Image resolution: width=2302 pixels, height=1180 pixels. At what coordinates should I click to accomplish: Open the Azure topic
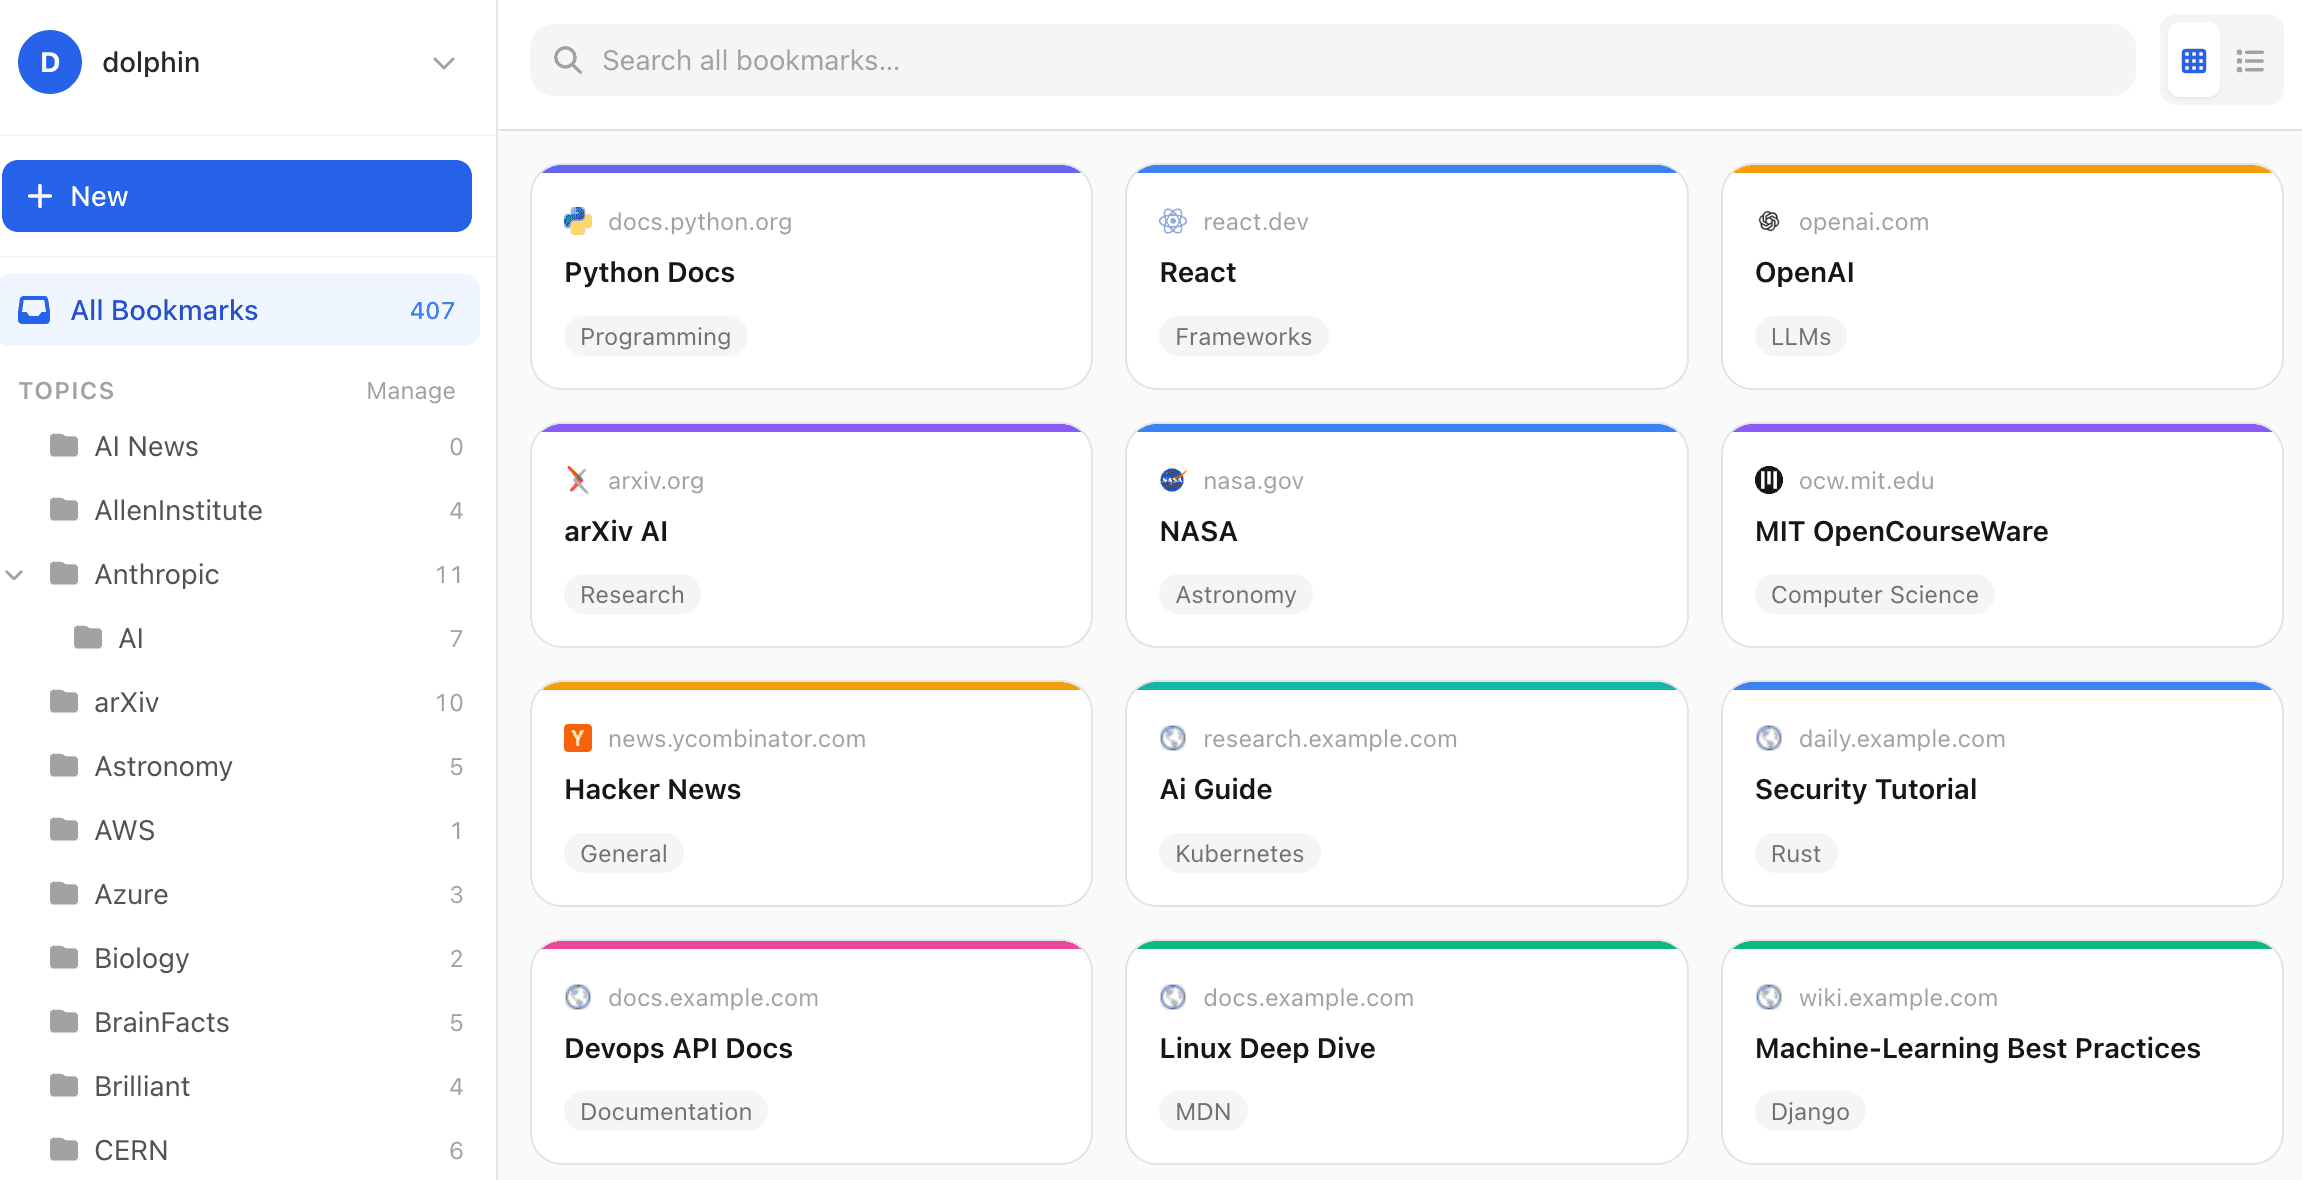click(x=240, y=894)
